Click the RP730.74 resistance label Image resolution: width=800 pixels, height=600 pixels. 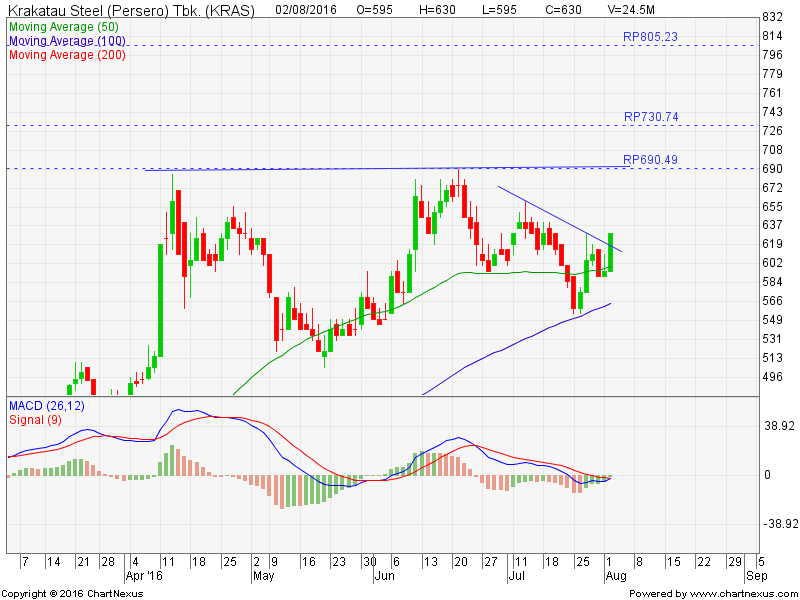[x=651, y=117]
